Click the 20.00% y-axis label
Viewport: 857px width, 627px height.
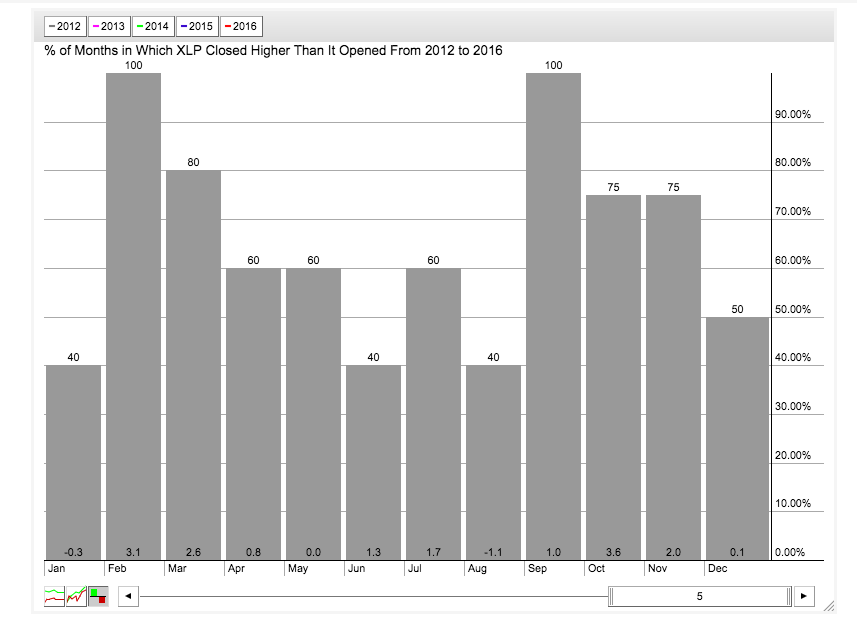point(793,455)
